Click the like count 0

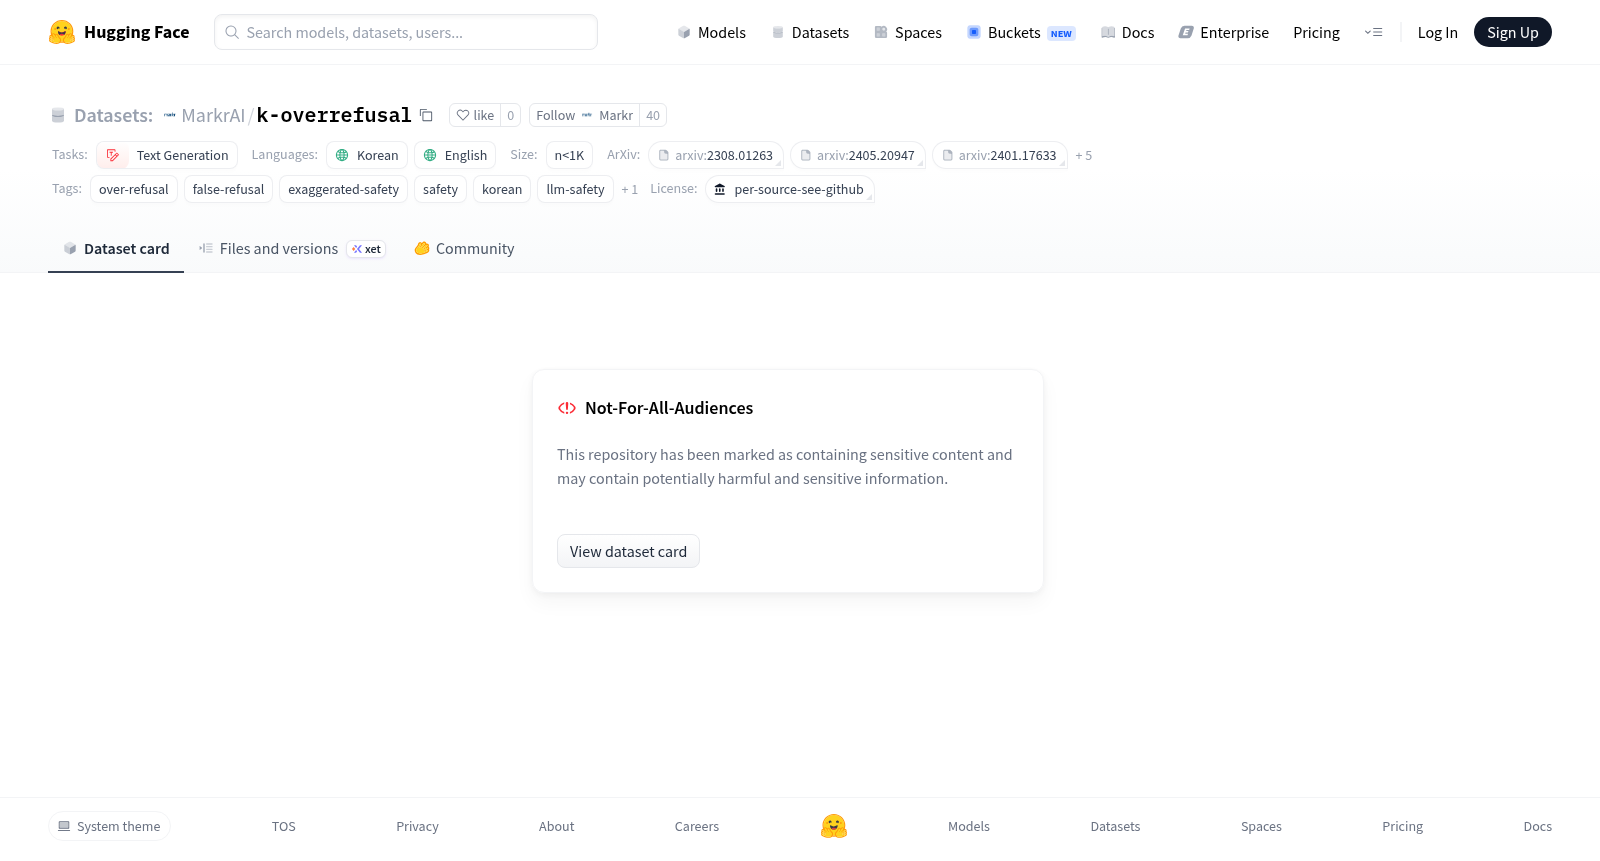point(510,115)
